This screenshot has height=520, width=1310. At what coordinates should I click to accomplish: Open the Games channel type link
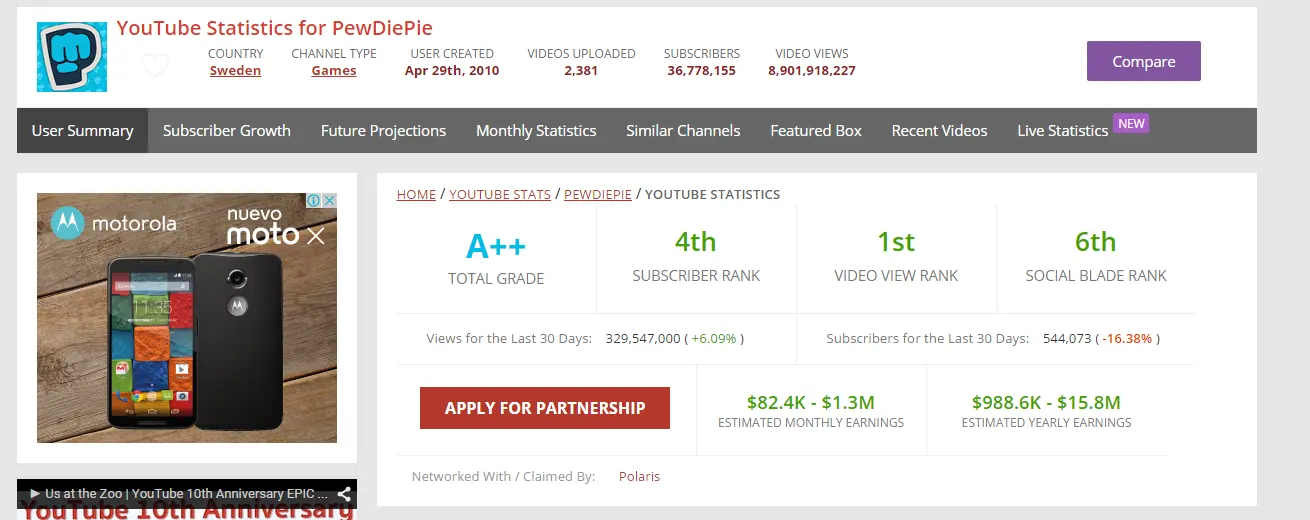pyautogui.click(x=334, y=71)
